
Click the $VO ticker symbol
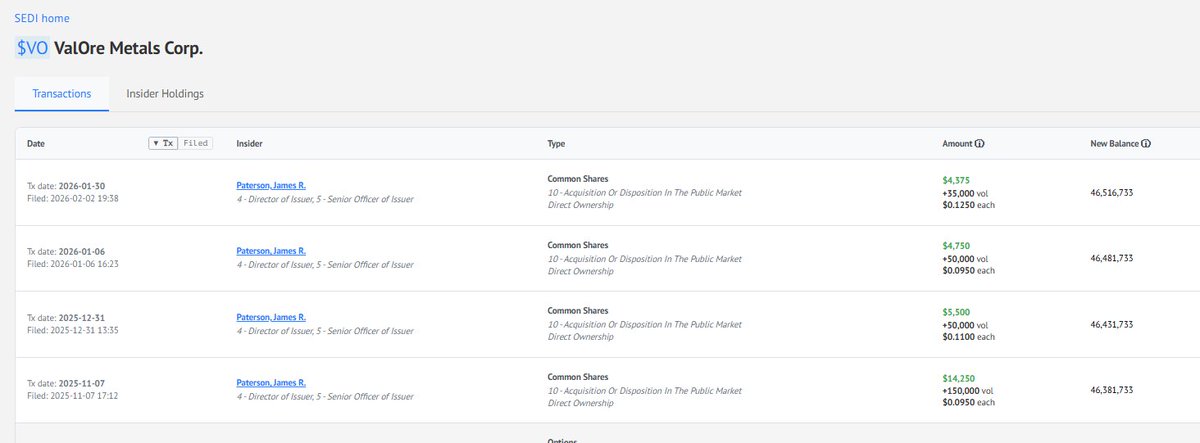pyautogui.click(x=32, y=47)
